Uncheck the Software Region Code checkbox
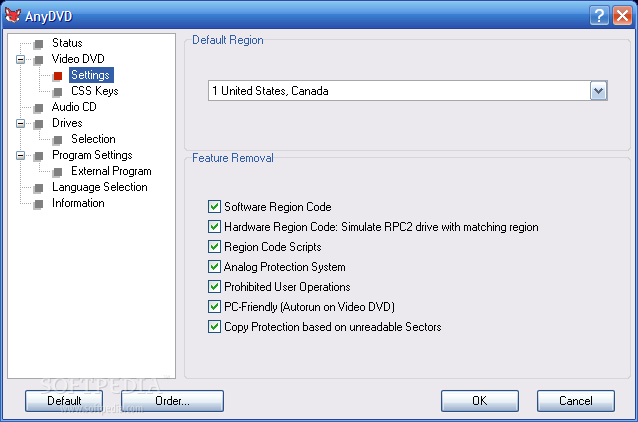638x422 pixels. coord(214,207)
